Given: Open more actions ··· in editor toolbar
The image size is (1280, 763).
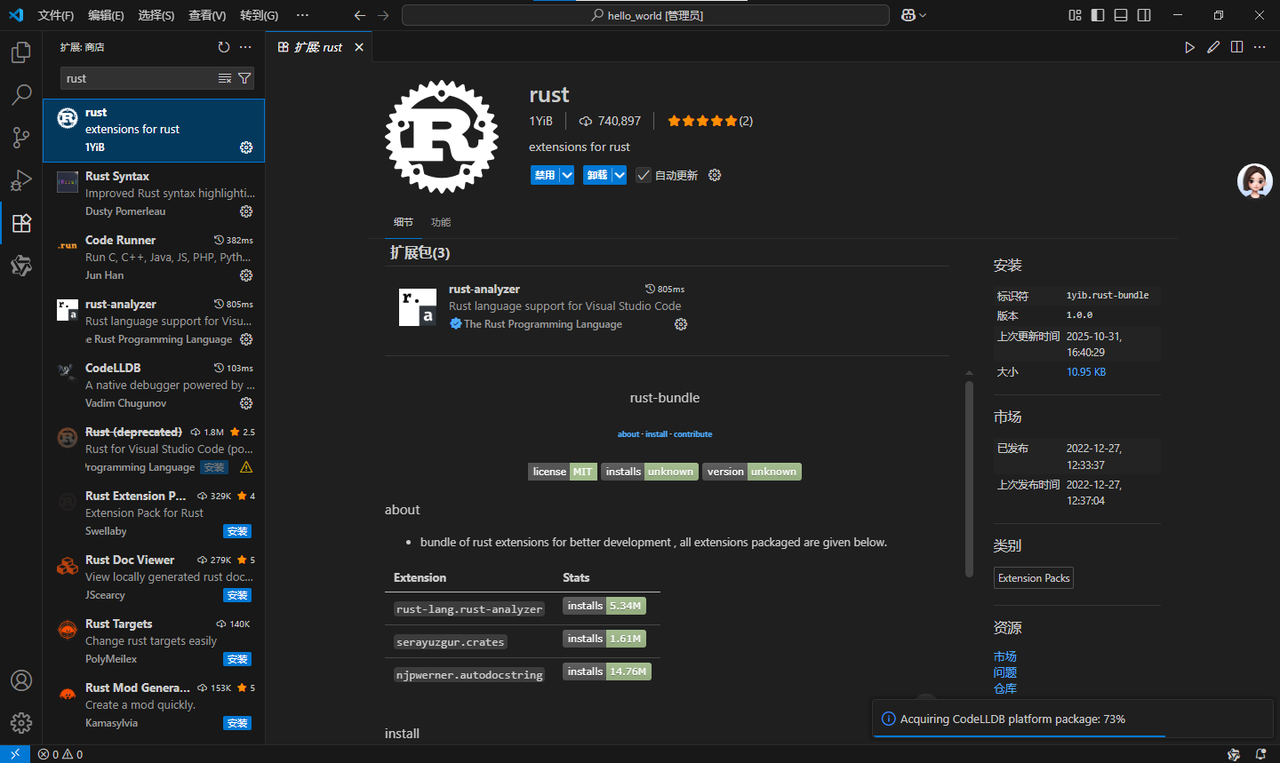Looking at the screenshot, I should [1260, 47].
